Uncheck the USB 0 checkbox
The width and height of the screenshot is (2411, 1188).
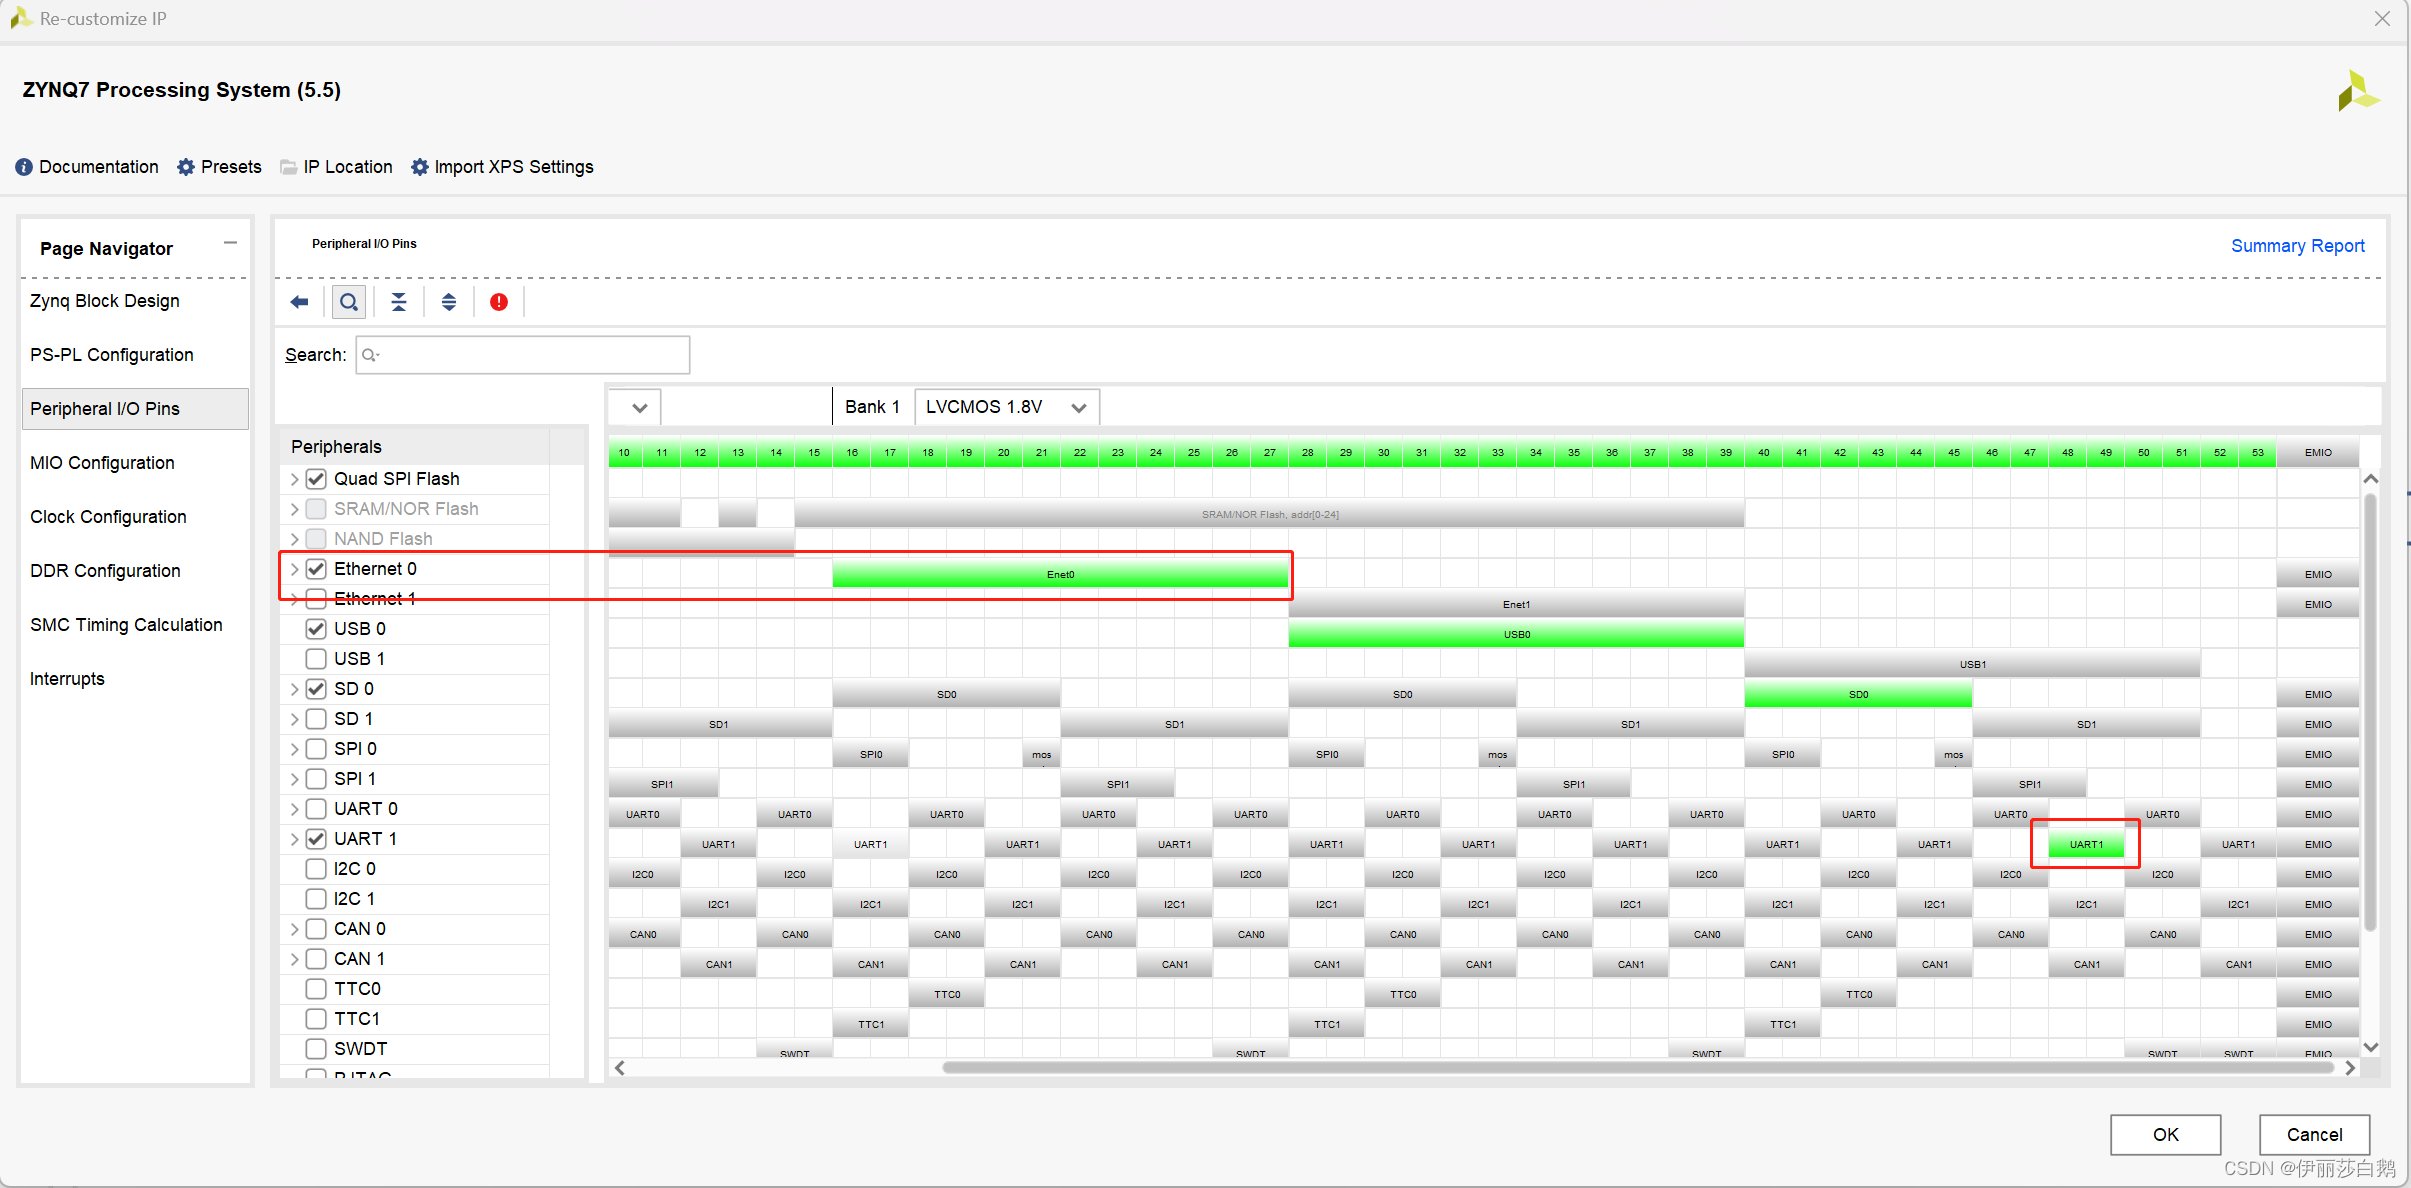click(316, 629)
